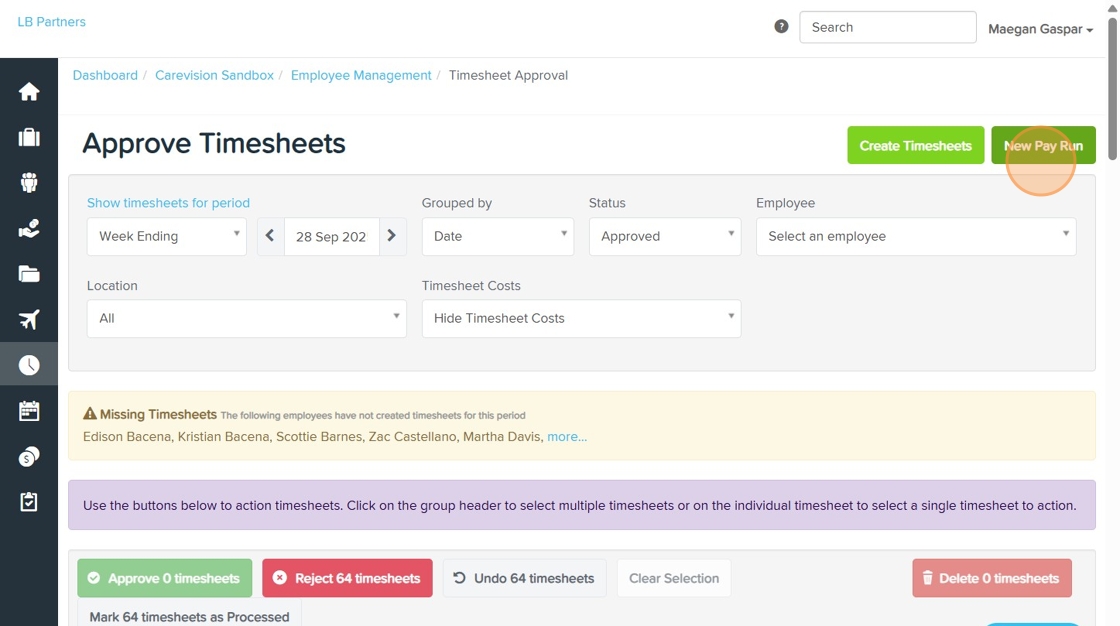The width and height of the screenshot is (1120, 626).
Task: Expand the Status dropdown showing Approved
Action: [x=665, y=236]
